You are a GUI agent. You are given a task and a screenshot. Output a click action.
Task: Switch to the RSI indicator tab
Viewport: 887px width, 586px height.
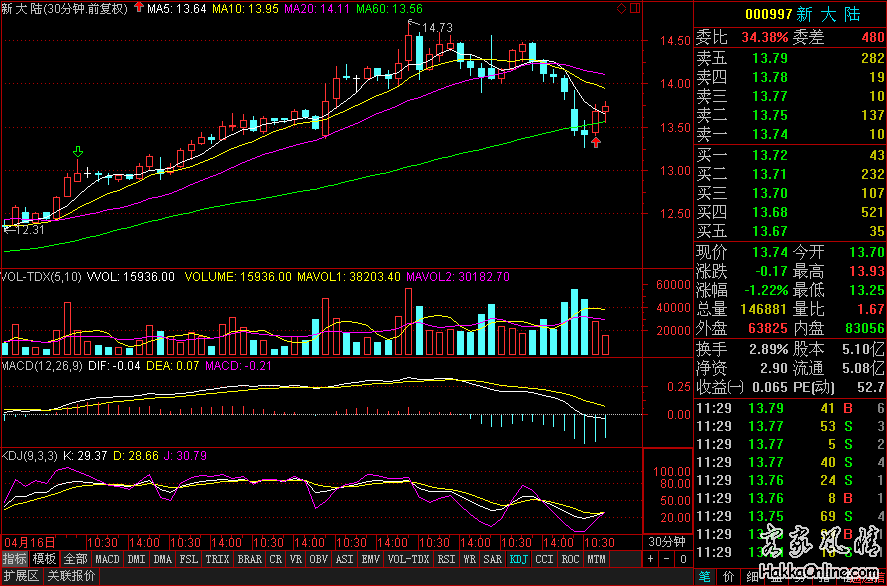click(x=447, y=559)
